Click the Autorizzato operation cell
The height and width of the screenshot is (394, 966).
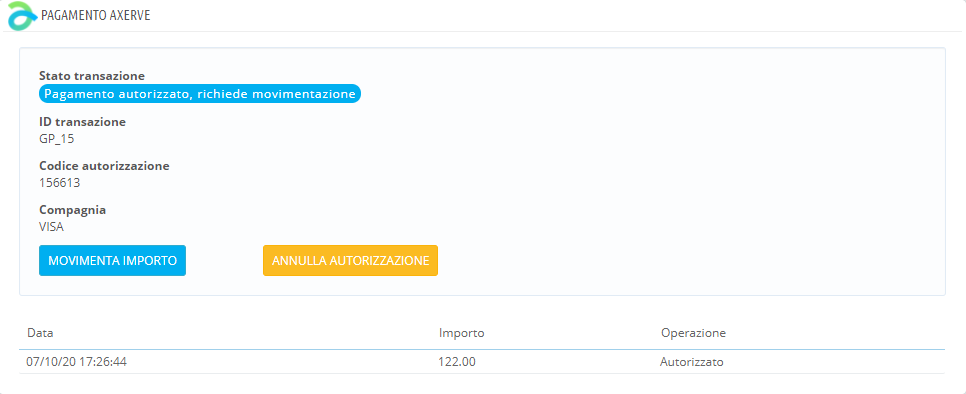point(692,362)
